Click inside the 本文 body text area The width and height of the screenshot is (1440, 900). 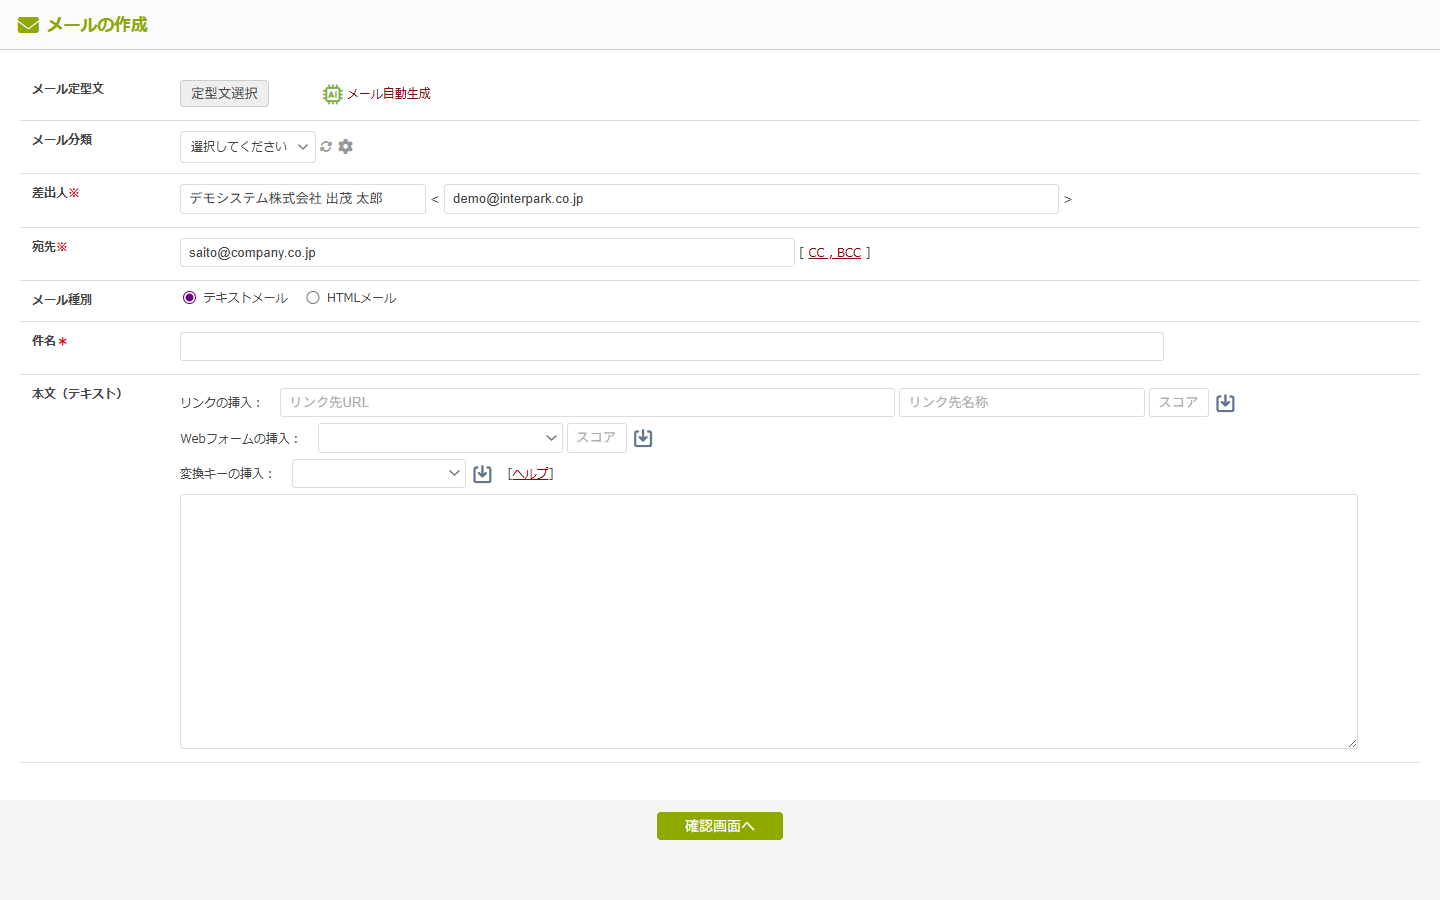coord(768,621)
